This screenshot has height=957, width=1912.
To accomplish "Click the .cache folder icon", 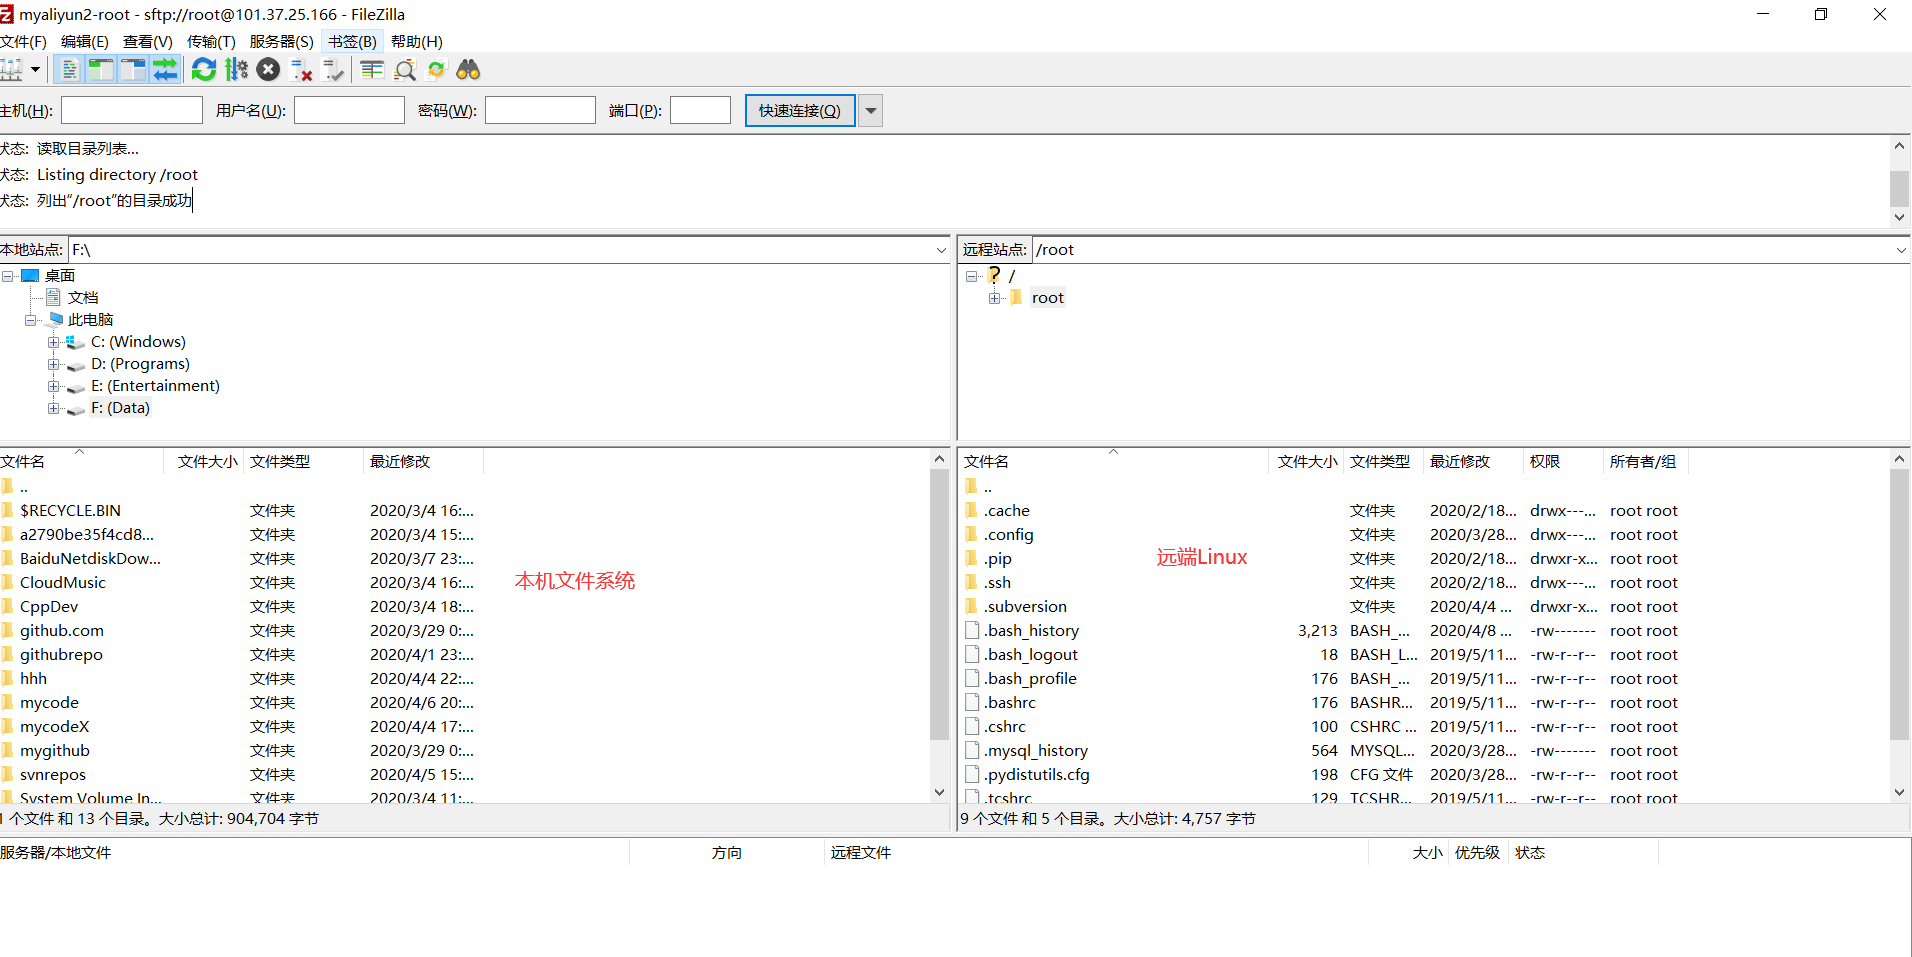I will (971, 510).
